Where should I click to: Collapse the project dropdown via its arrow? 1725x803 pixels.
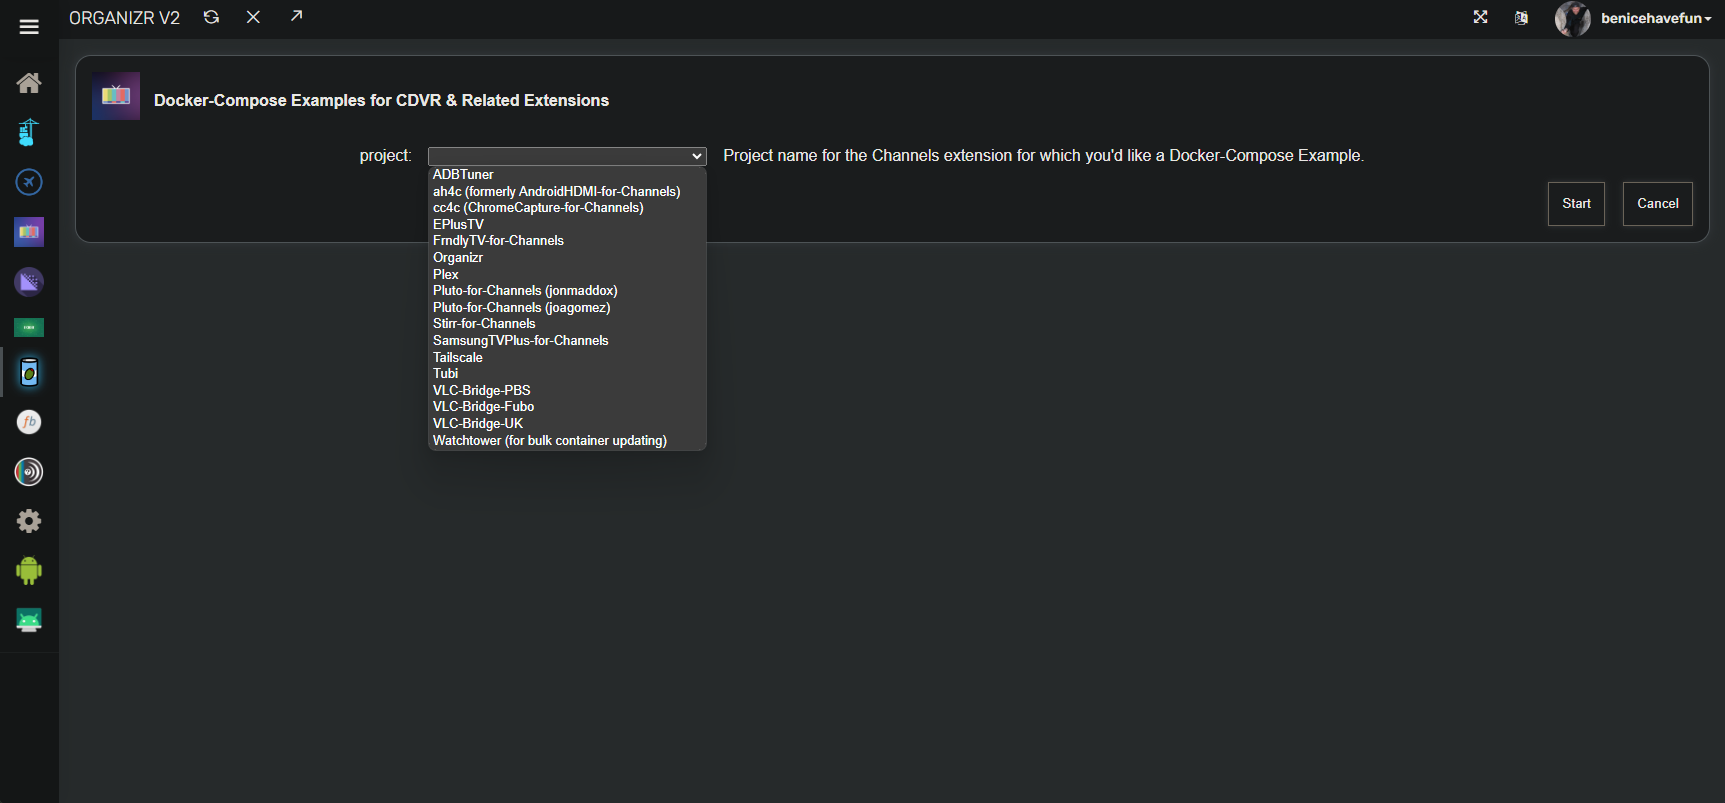tap(697, 156)
